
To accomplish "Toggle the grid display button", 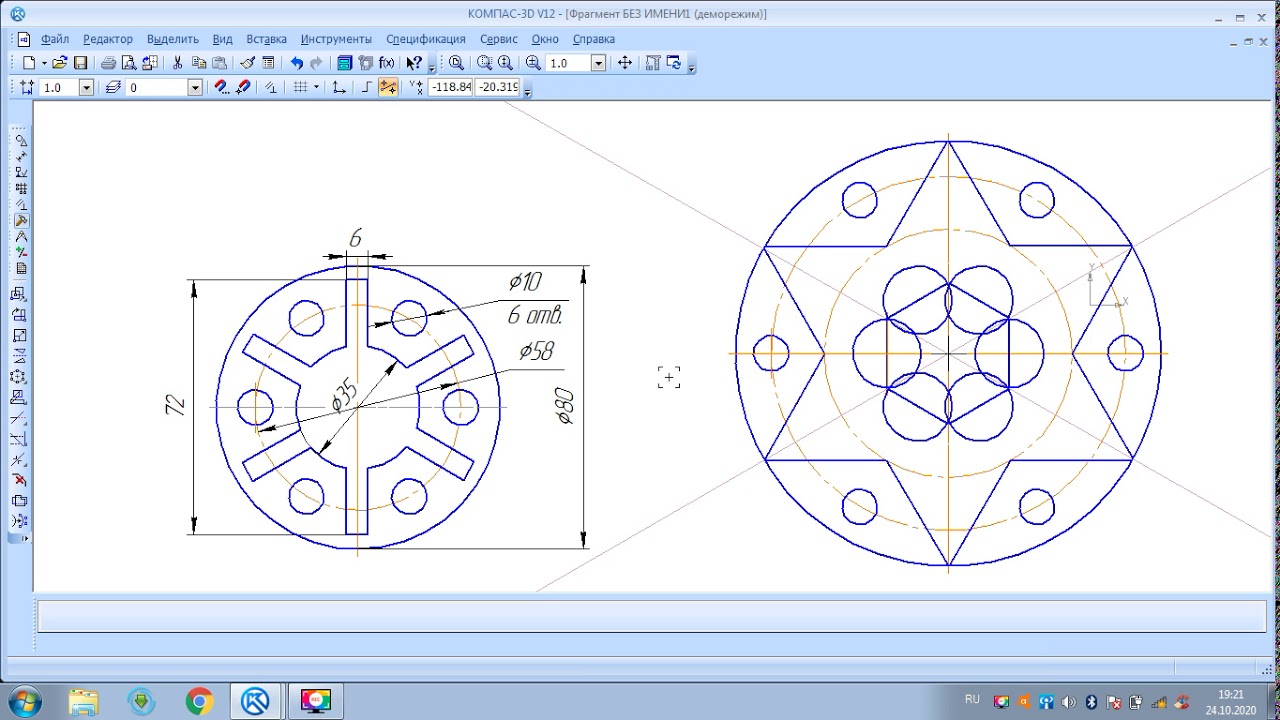I will [x=300, y=88].
